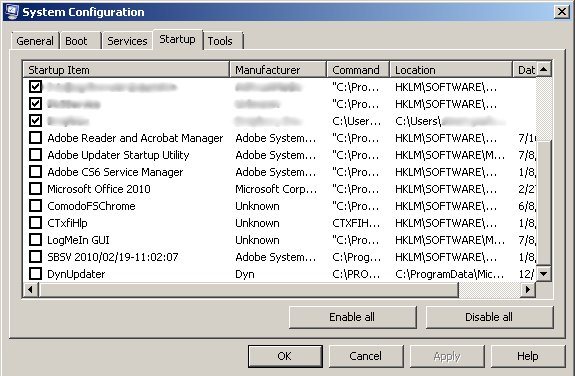Open Help for System Configuration

point(528,356)
